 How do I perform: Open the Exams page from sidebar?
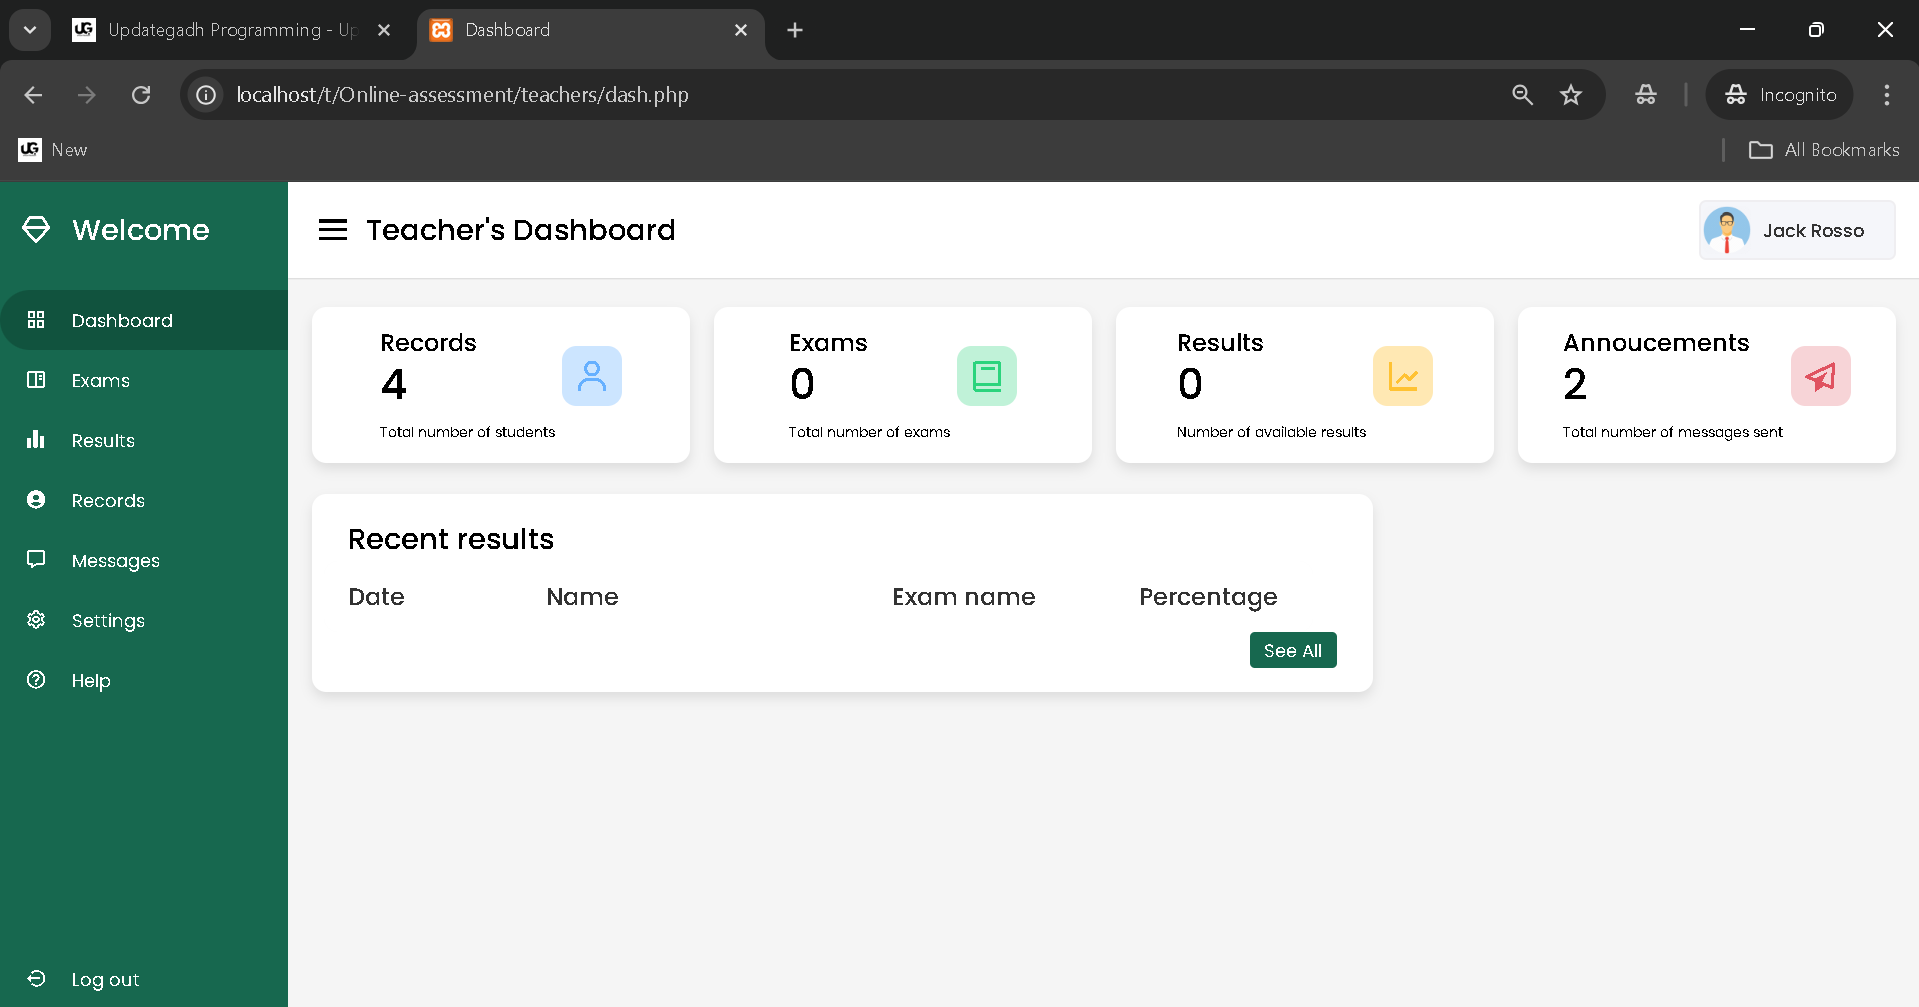coord(100,380)
